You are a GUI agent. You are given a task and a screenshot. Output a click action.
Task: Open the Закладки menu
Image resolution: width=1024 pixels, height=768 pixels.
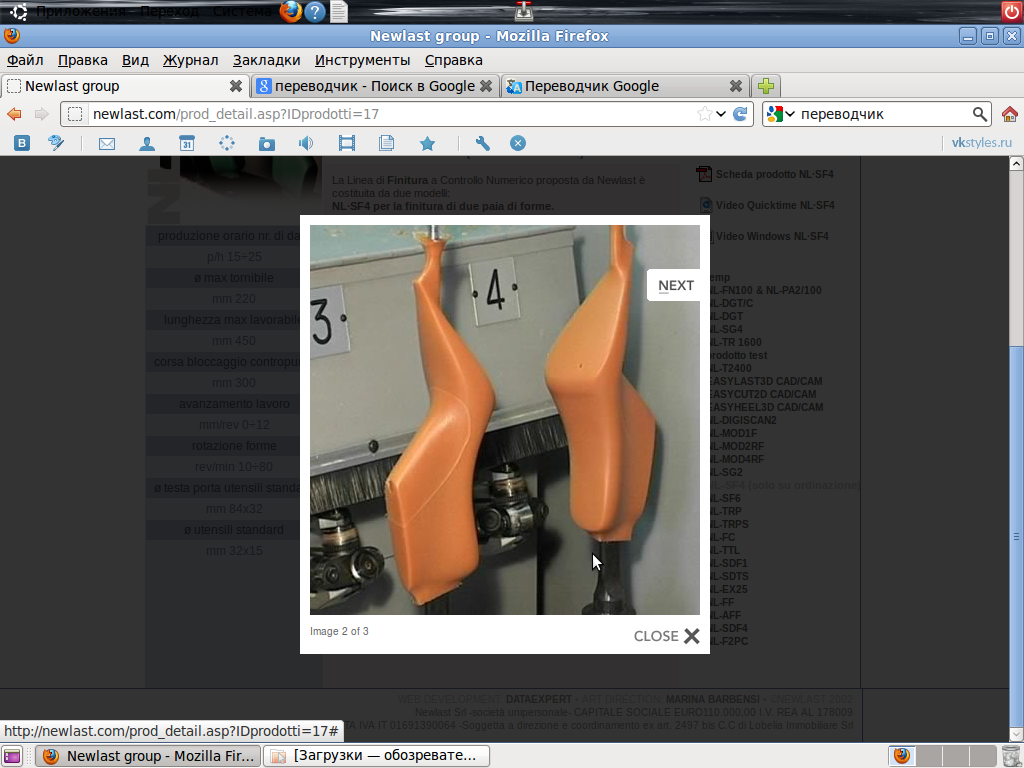[266, 60]
